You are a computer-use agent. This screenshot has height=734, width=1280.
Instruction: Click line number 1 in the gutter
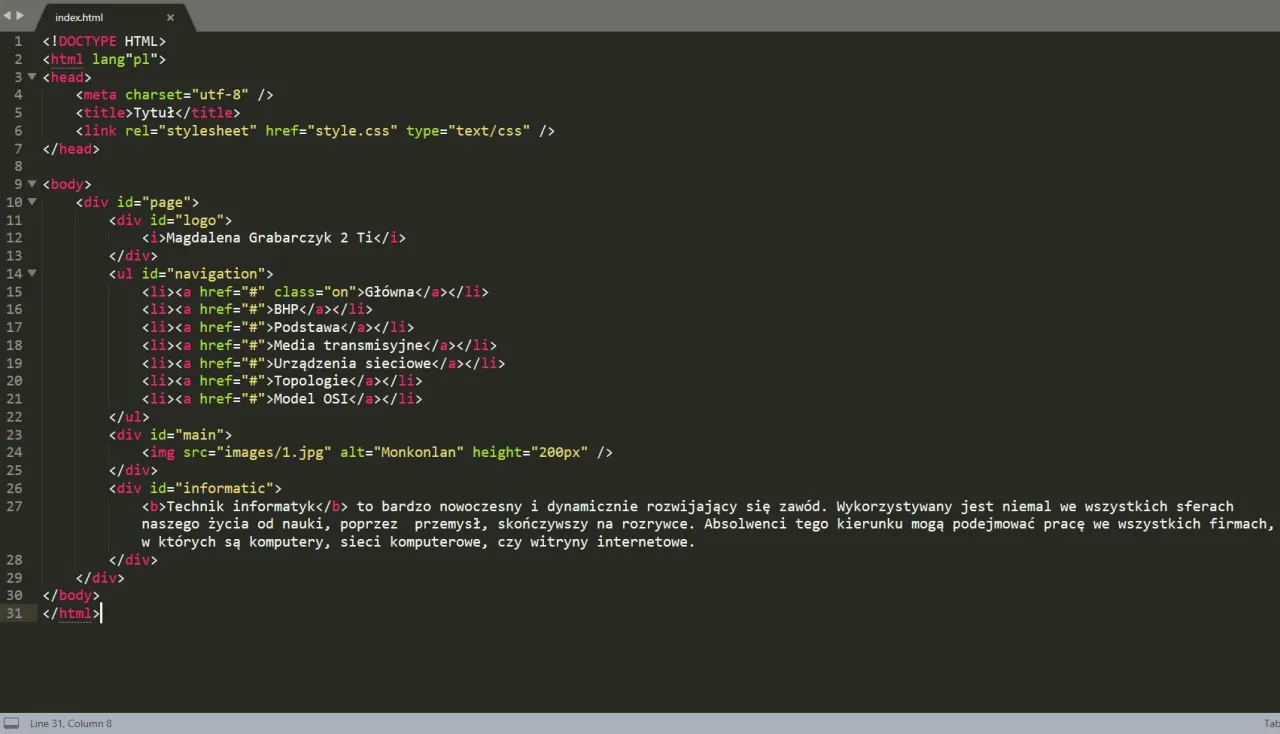(18, 41)
